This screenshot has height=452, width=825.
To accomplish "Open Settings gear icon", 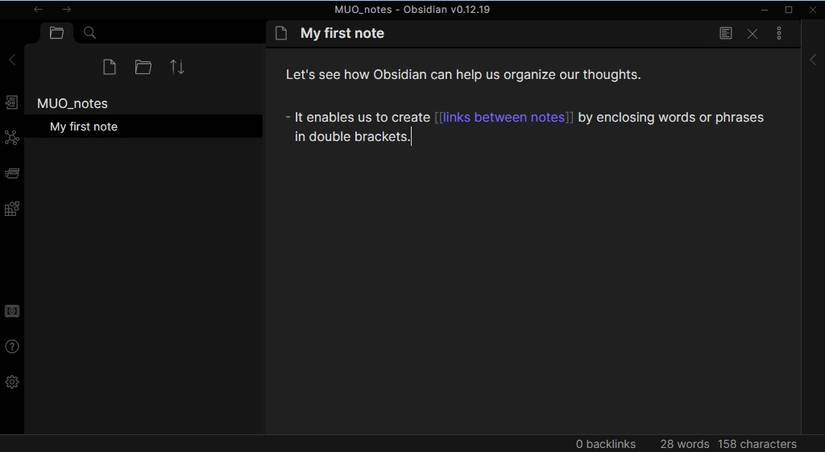I will click(12, 382).
